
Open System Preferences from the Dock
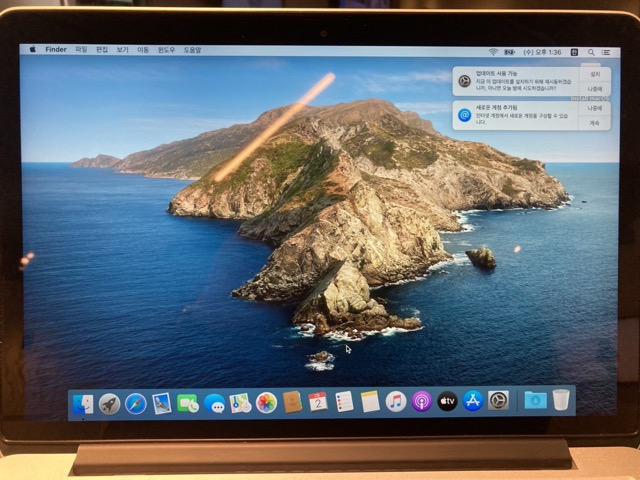point(498,401)
